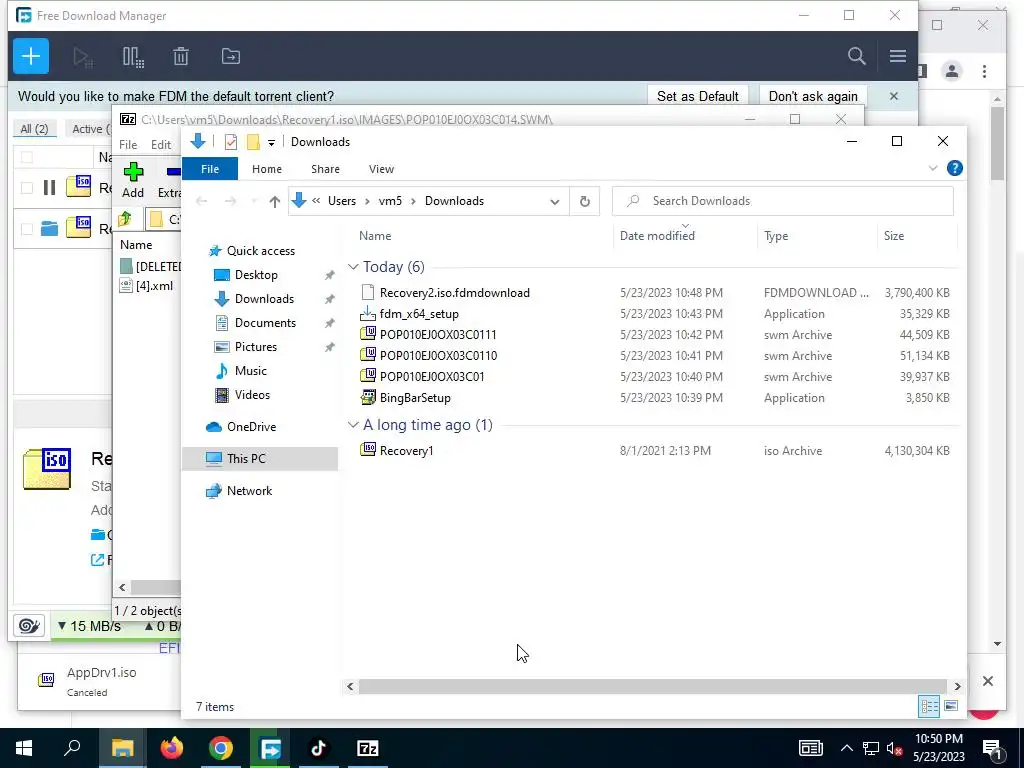Click Set as Default button
Screen dimensions: 1024x768
(x=697, y=96)
